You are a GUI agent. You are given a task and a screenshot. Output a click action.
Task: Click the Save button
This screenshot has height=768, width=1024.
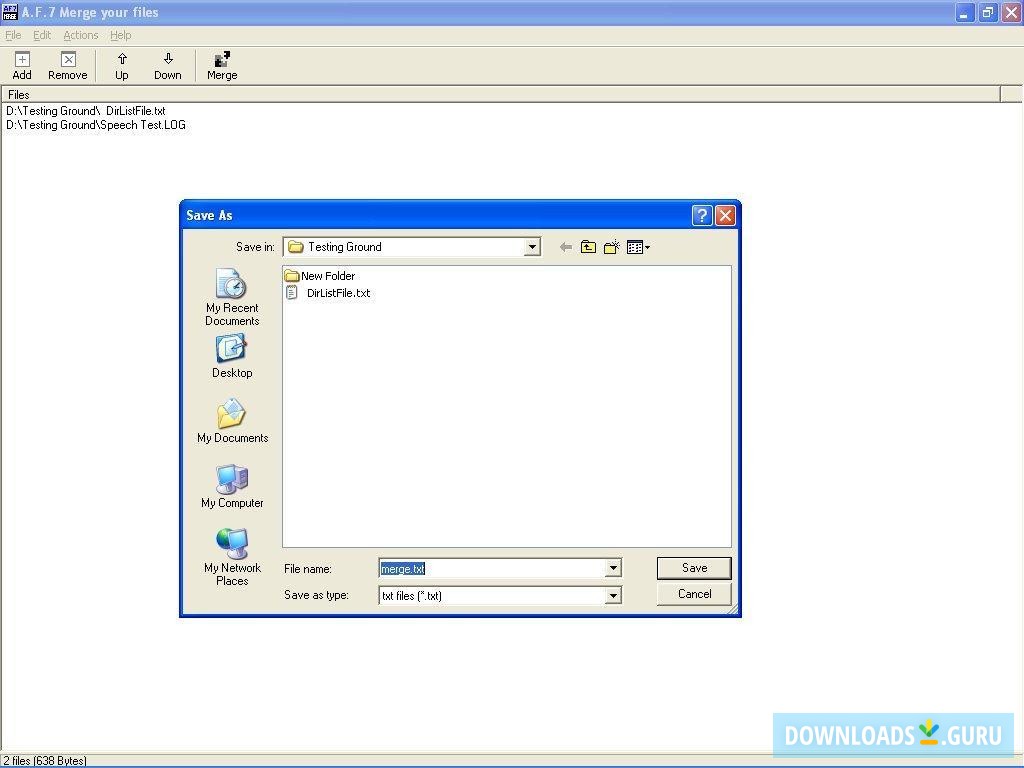pos(694,567)
